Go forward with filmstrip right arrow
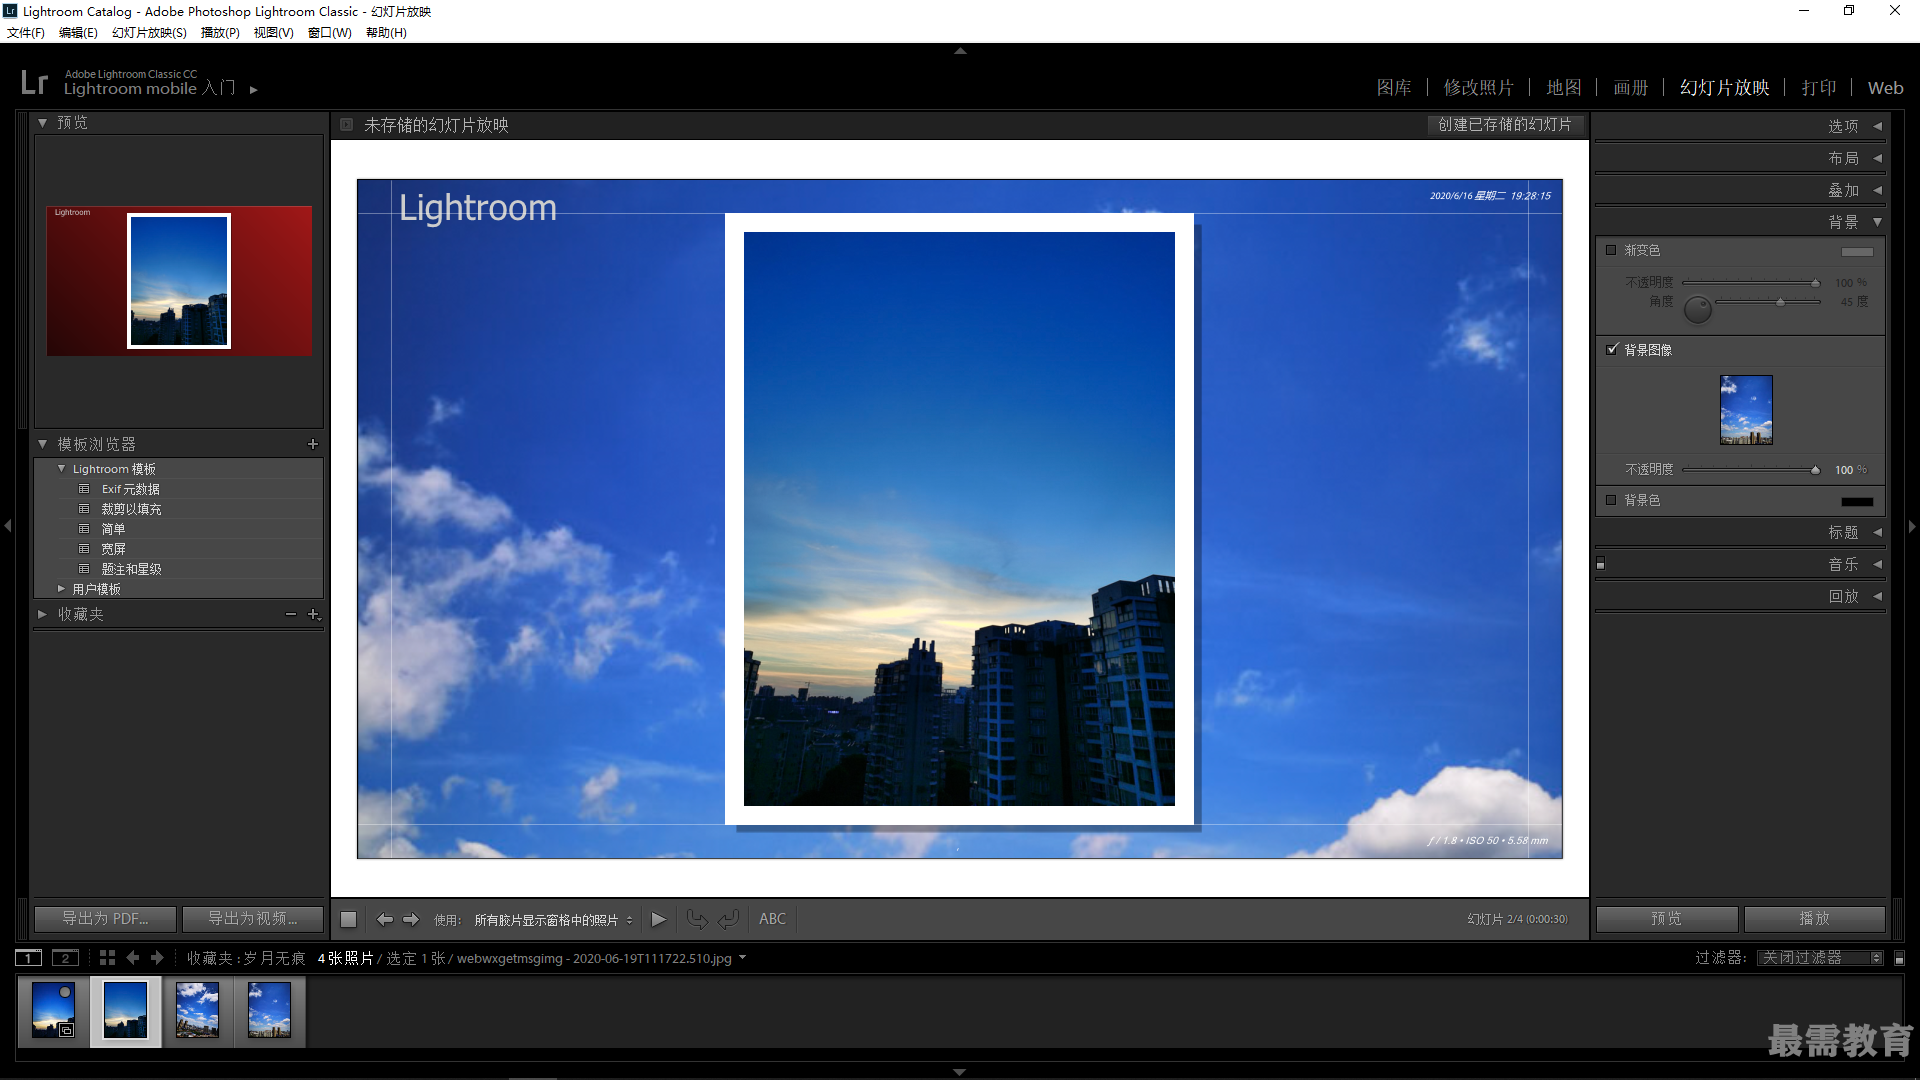 (x=157, y=957)
